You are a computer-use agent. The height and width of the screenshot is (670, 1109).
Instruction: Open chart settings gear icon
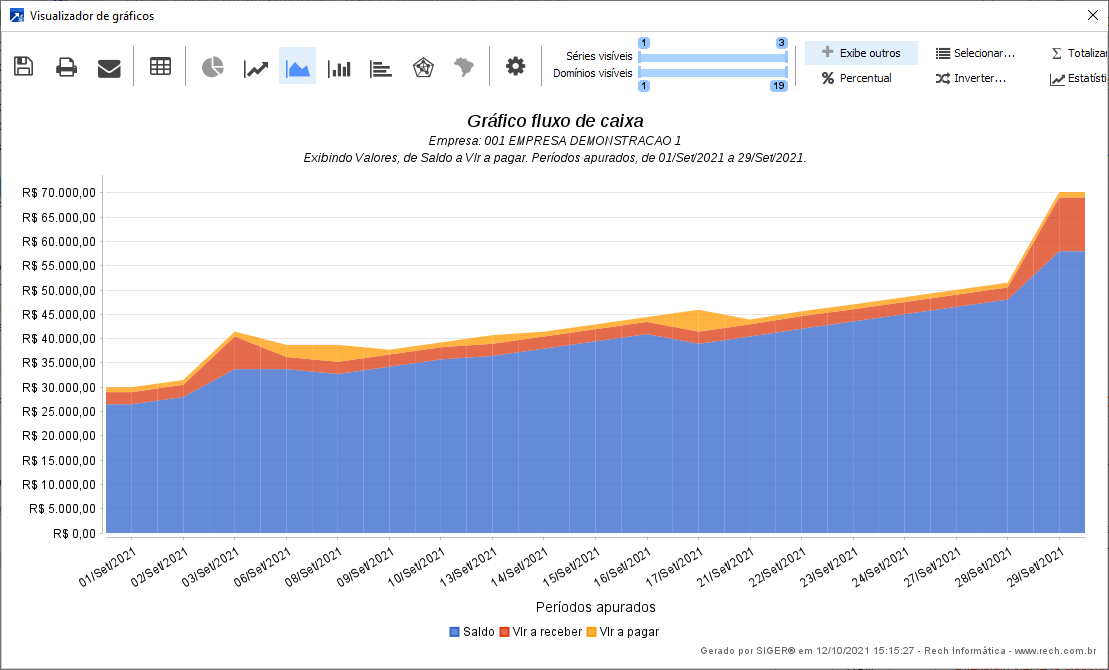point(515,66)
